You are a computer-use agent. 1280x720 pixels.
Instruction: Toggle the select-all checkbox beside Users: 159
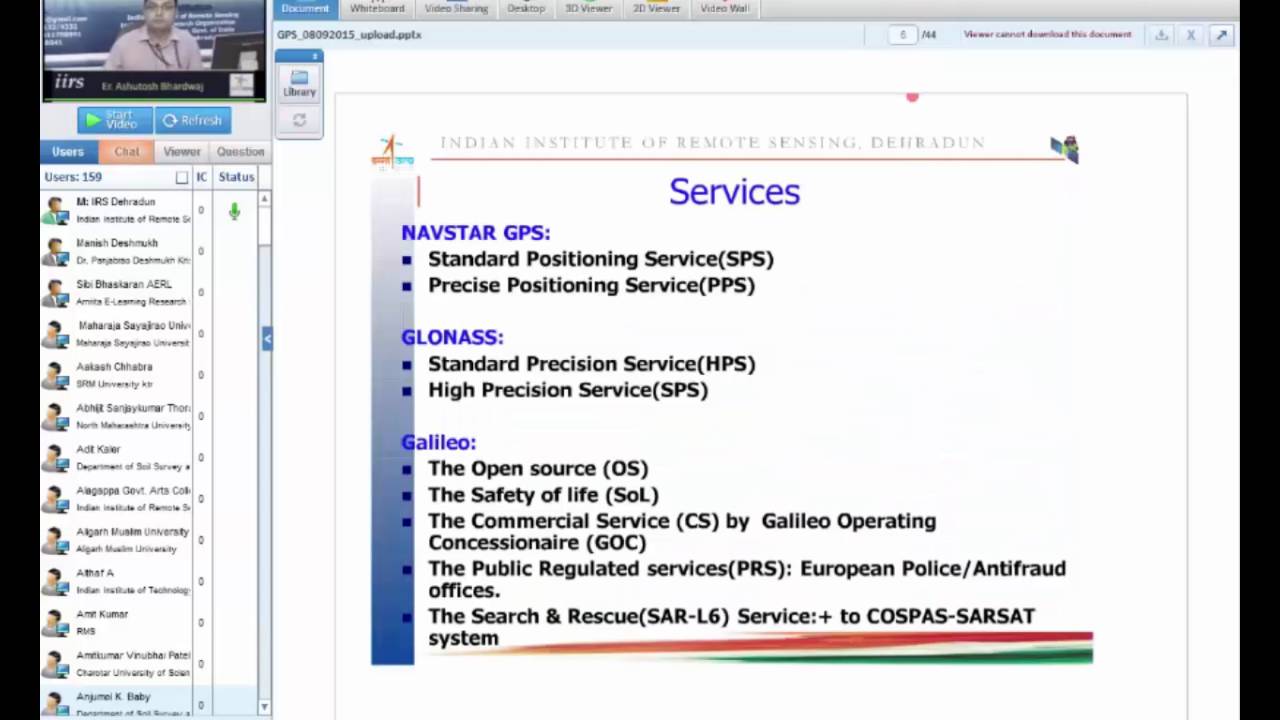(x=182, y=177)
